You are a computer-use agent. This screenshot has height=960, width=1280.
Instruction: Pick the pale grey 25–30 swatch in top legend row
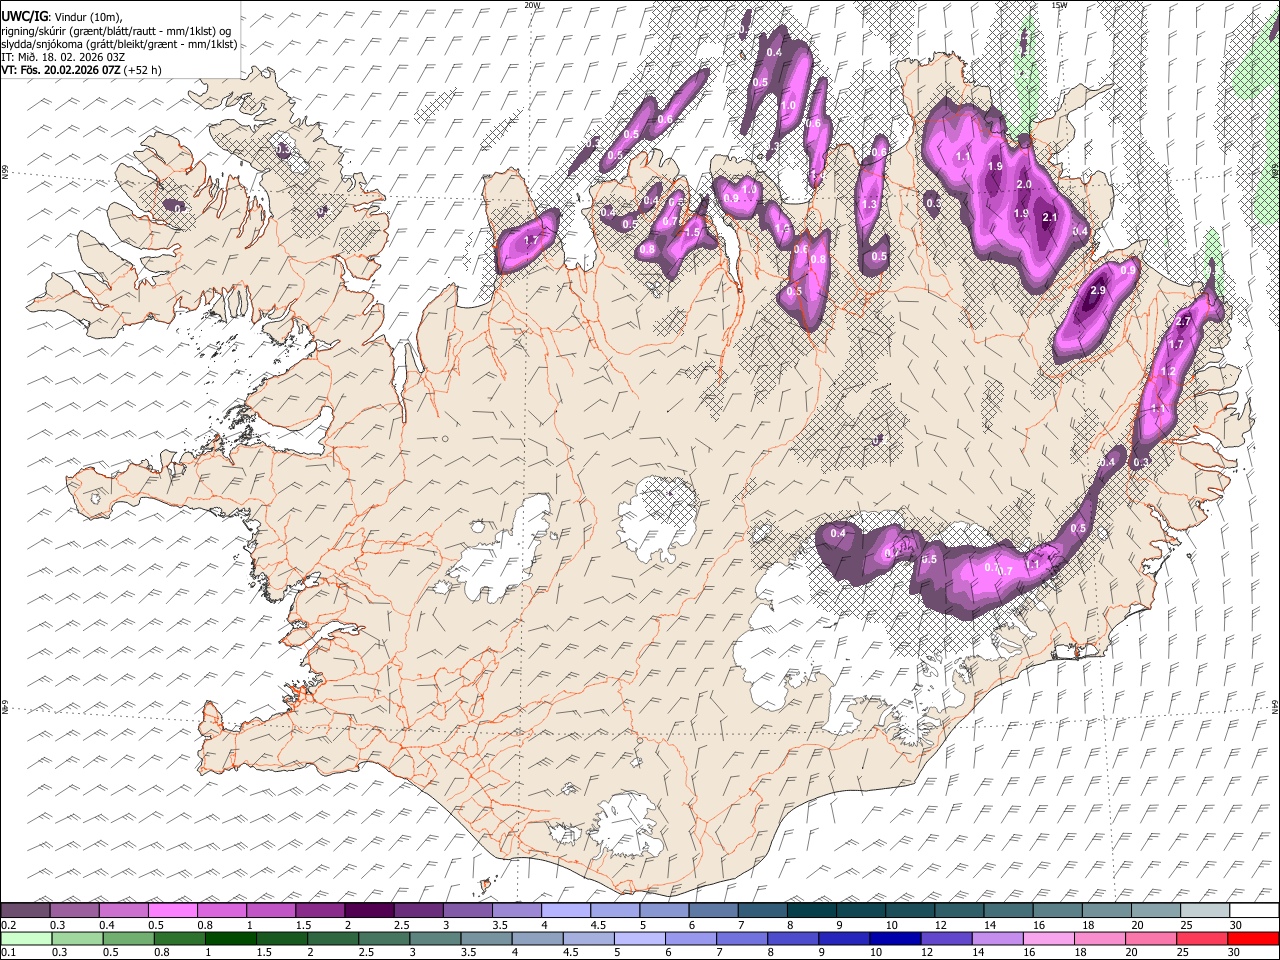pyautogui.click(x=1205, y=910)
